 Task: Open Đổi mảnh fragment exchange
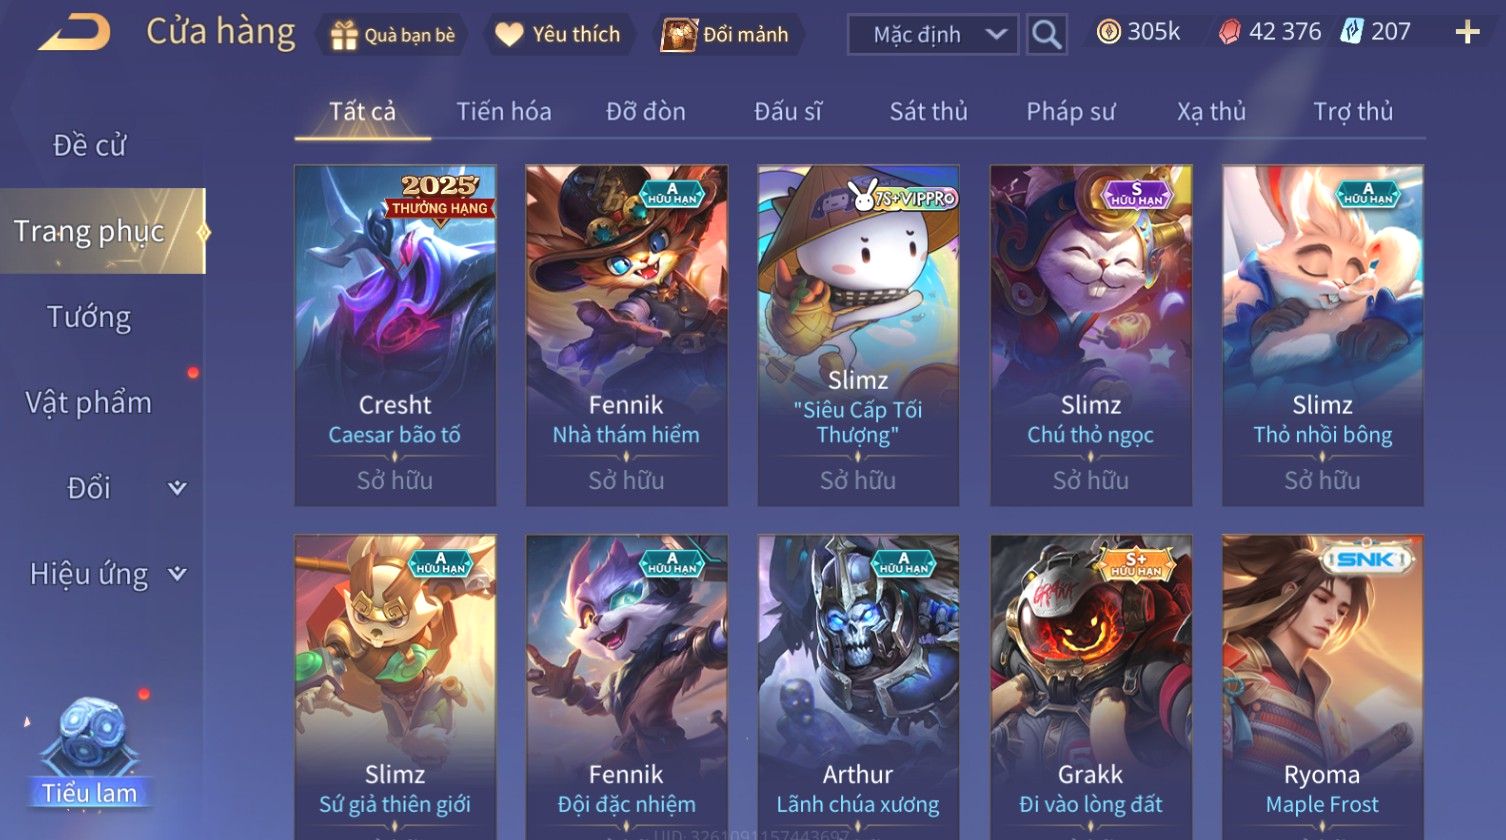click(727, 35)
